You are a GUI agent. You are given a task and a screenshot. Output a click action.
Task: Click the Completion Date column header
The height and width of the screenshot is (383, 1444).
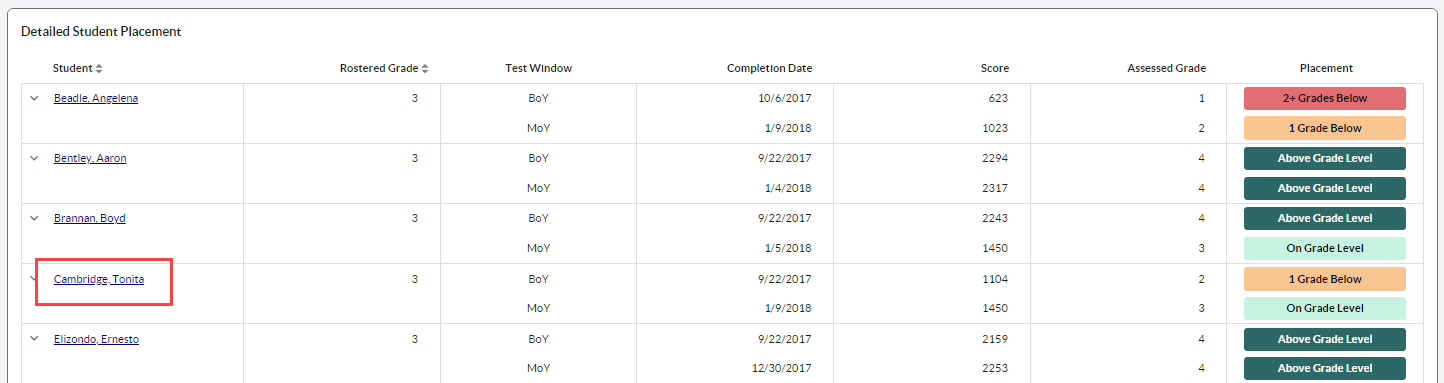(x=769, y=68)
